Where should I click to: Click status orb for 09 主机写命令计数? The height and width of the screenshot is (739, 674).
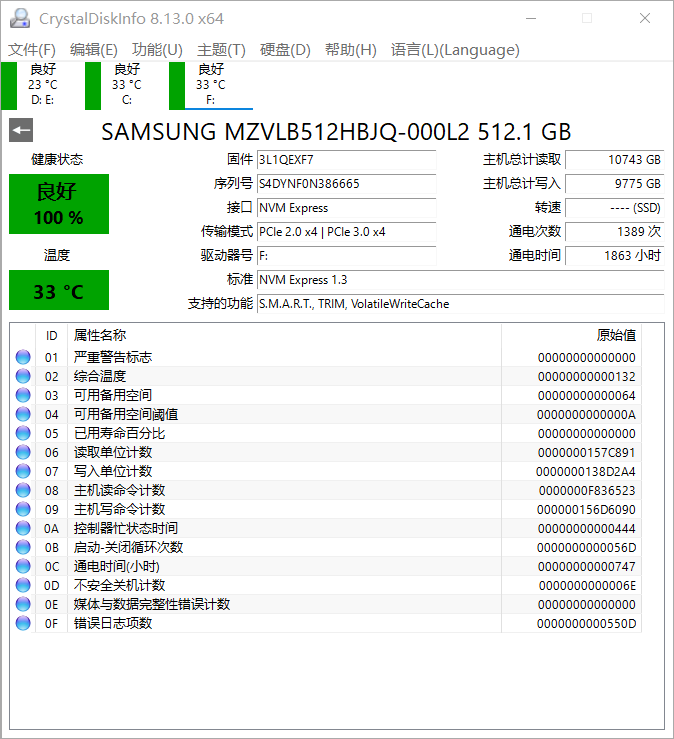pyautogui.click(x=23, y=509)
